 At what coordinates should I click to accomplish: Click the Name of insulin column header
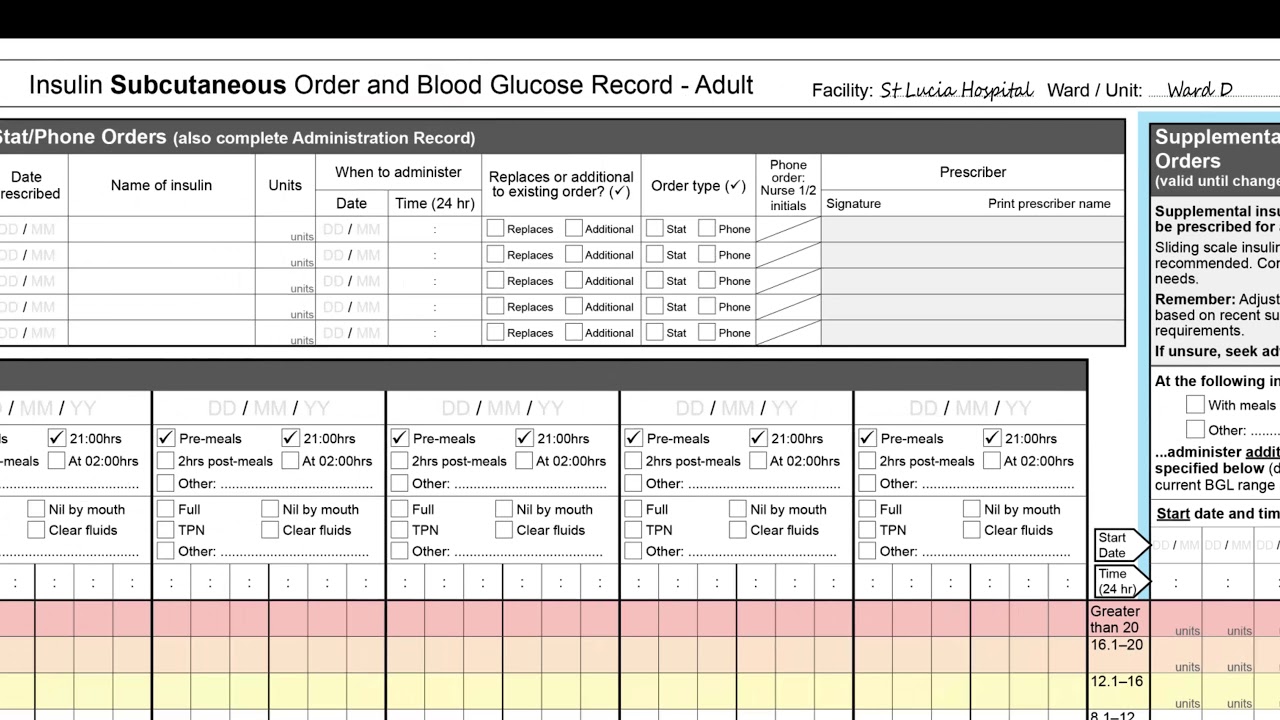(x=161, y=185)
